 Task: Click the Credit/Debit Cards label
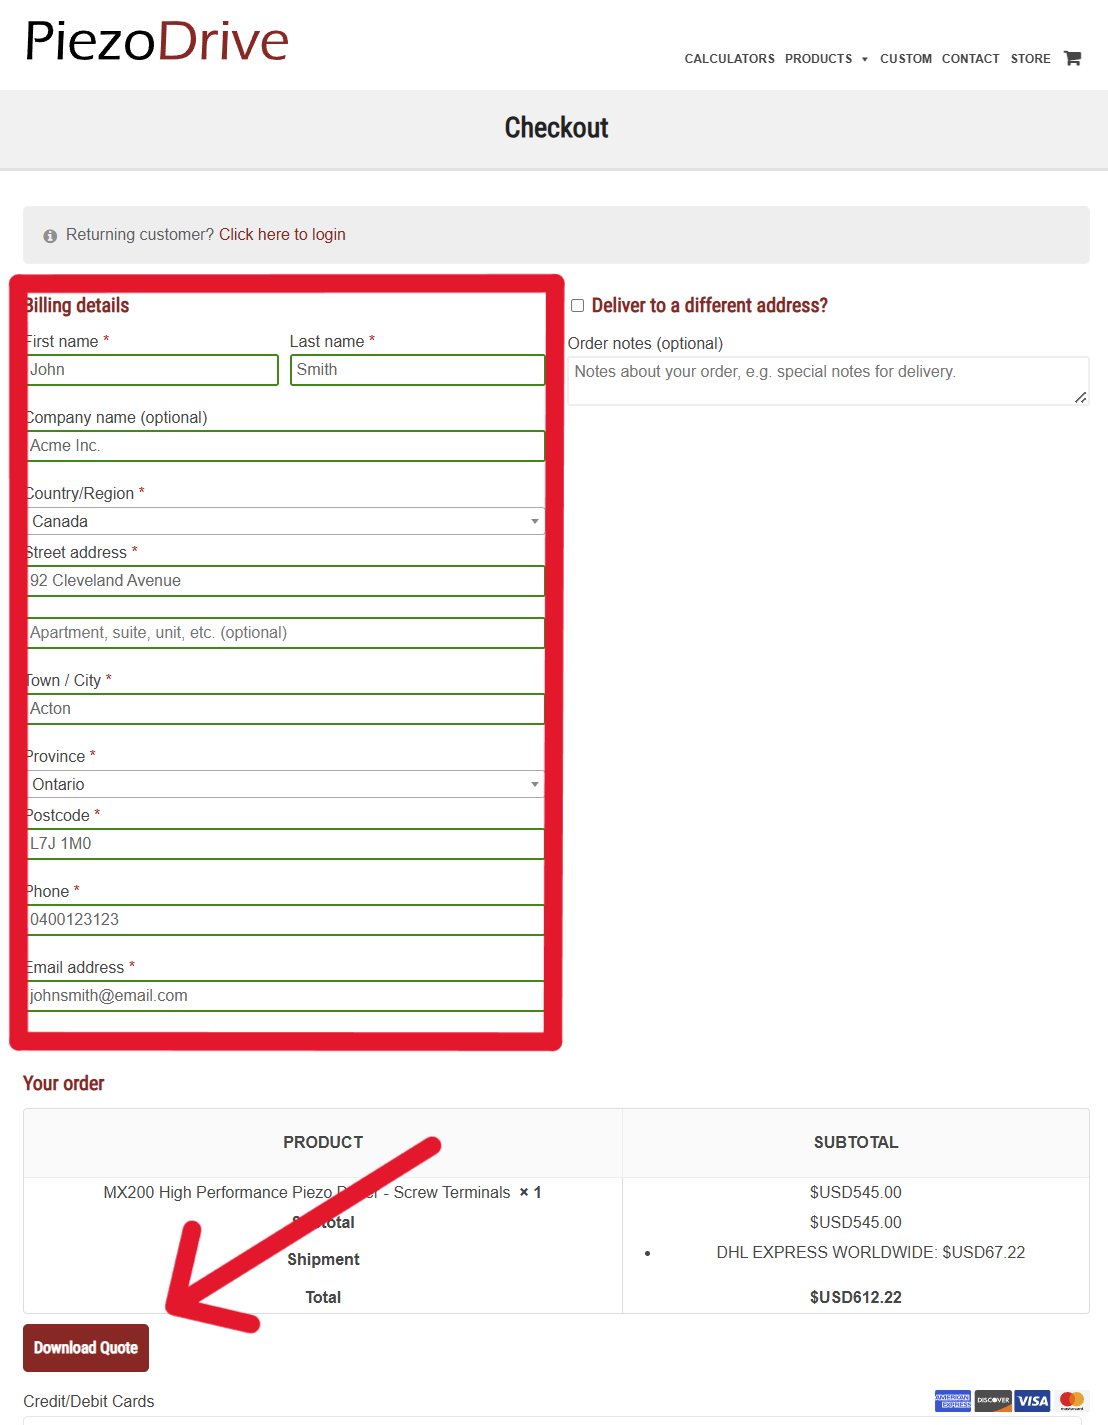point(89,1401)
